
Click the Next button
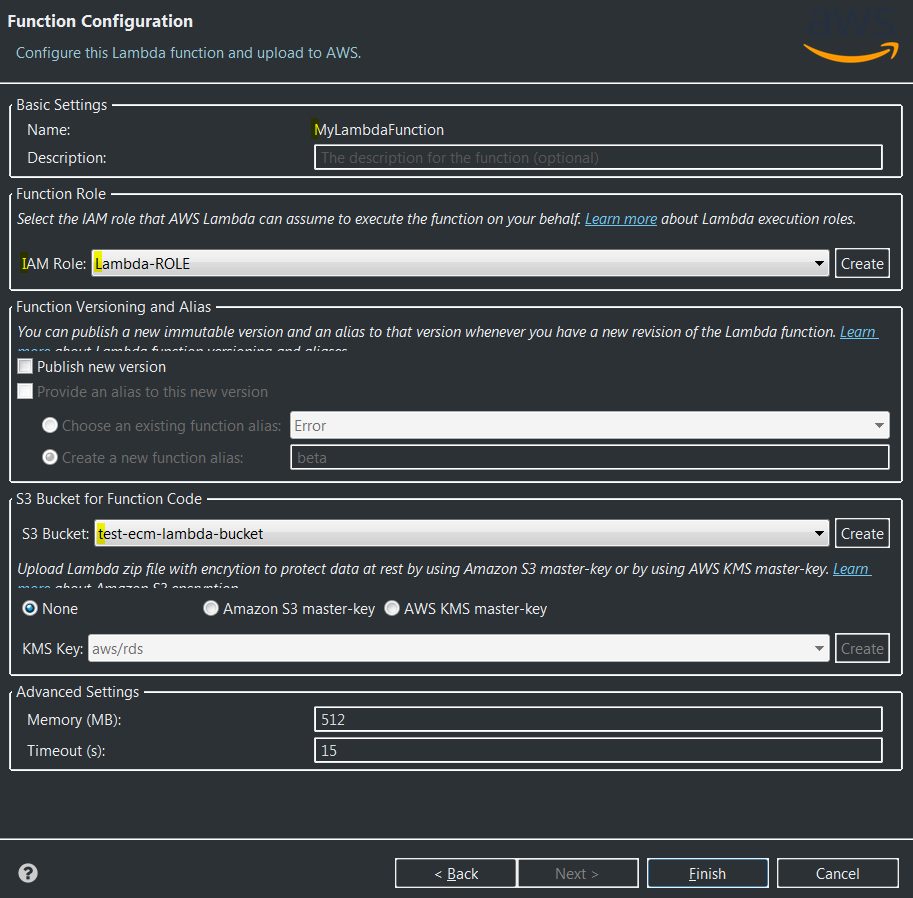(x=578, y=874)
